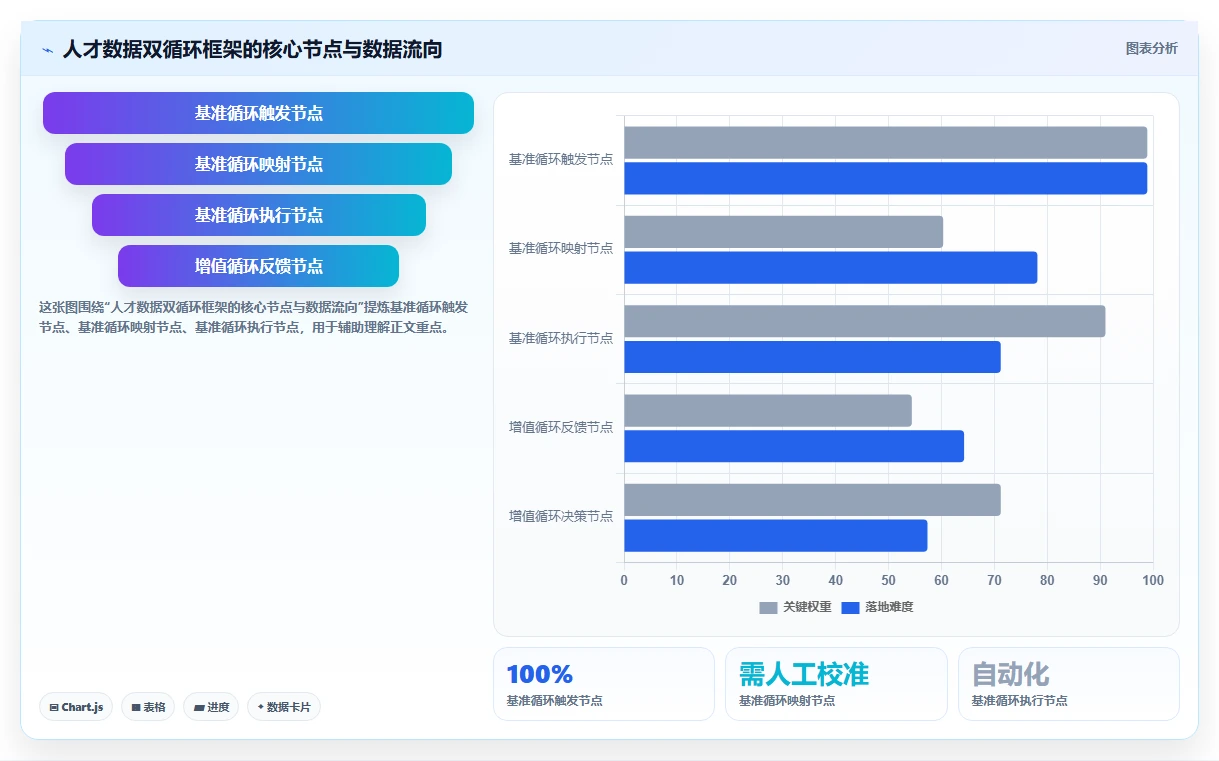Viewport: 1219px width, 761px height.
Task: Click the gray bar for 增值循环决策节点
Action: [812, 500]
